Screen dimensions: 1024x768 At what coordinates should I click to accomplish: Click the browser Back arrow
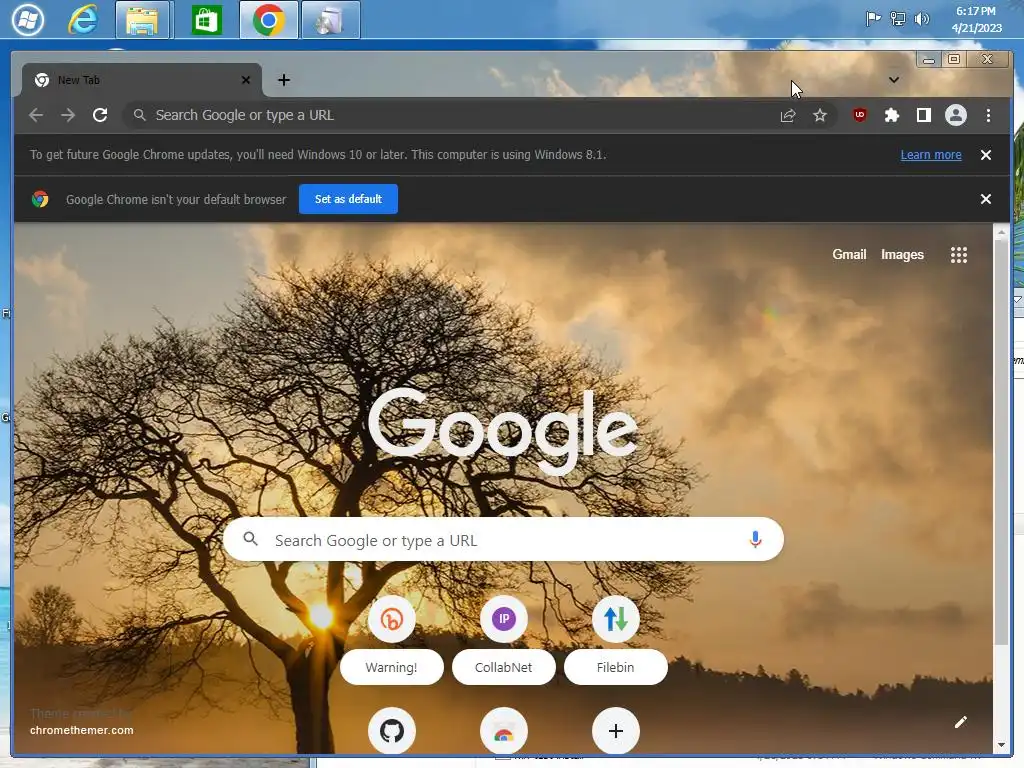click(36, 116)
